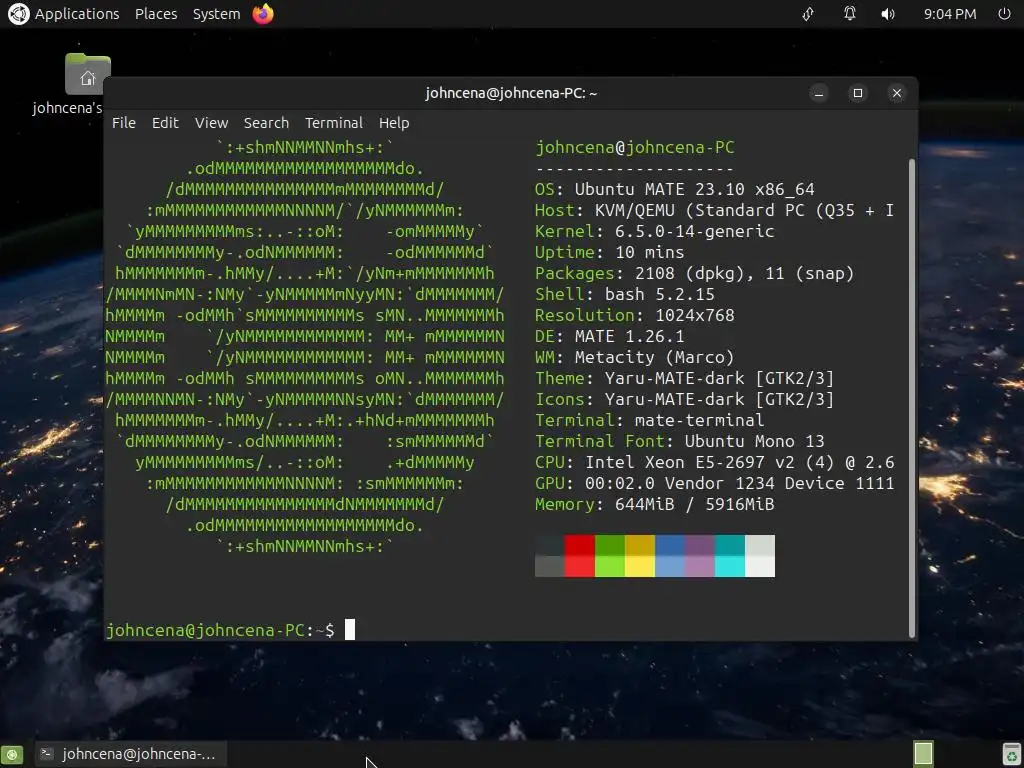1024x768 pixels.
Task: Select the workspace switcher in bottom panel
Action: tap(923, 754)
